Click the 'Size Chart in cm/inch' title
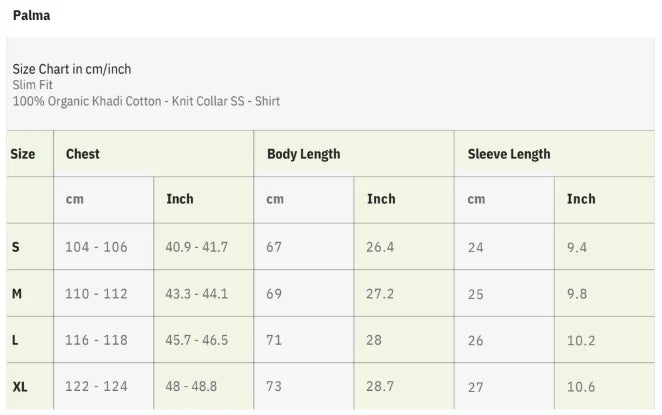Image resolution: width=662 pixels, height=415 pixels. 72,69
